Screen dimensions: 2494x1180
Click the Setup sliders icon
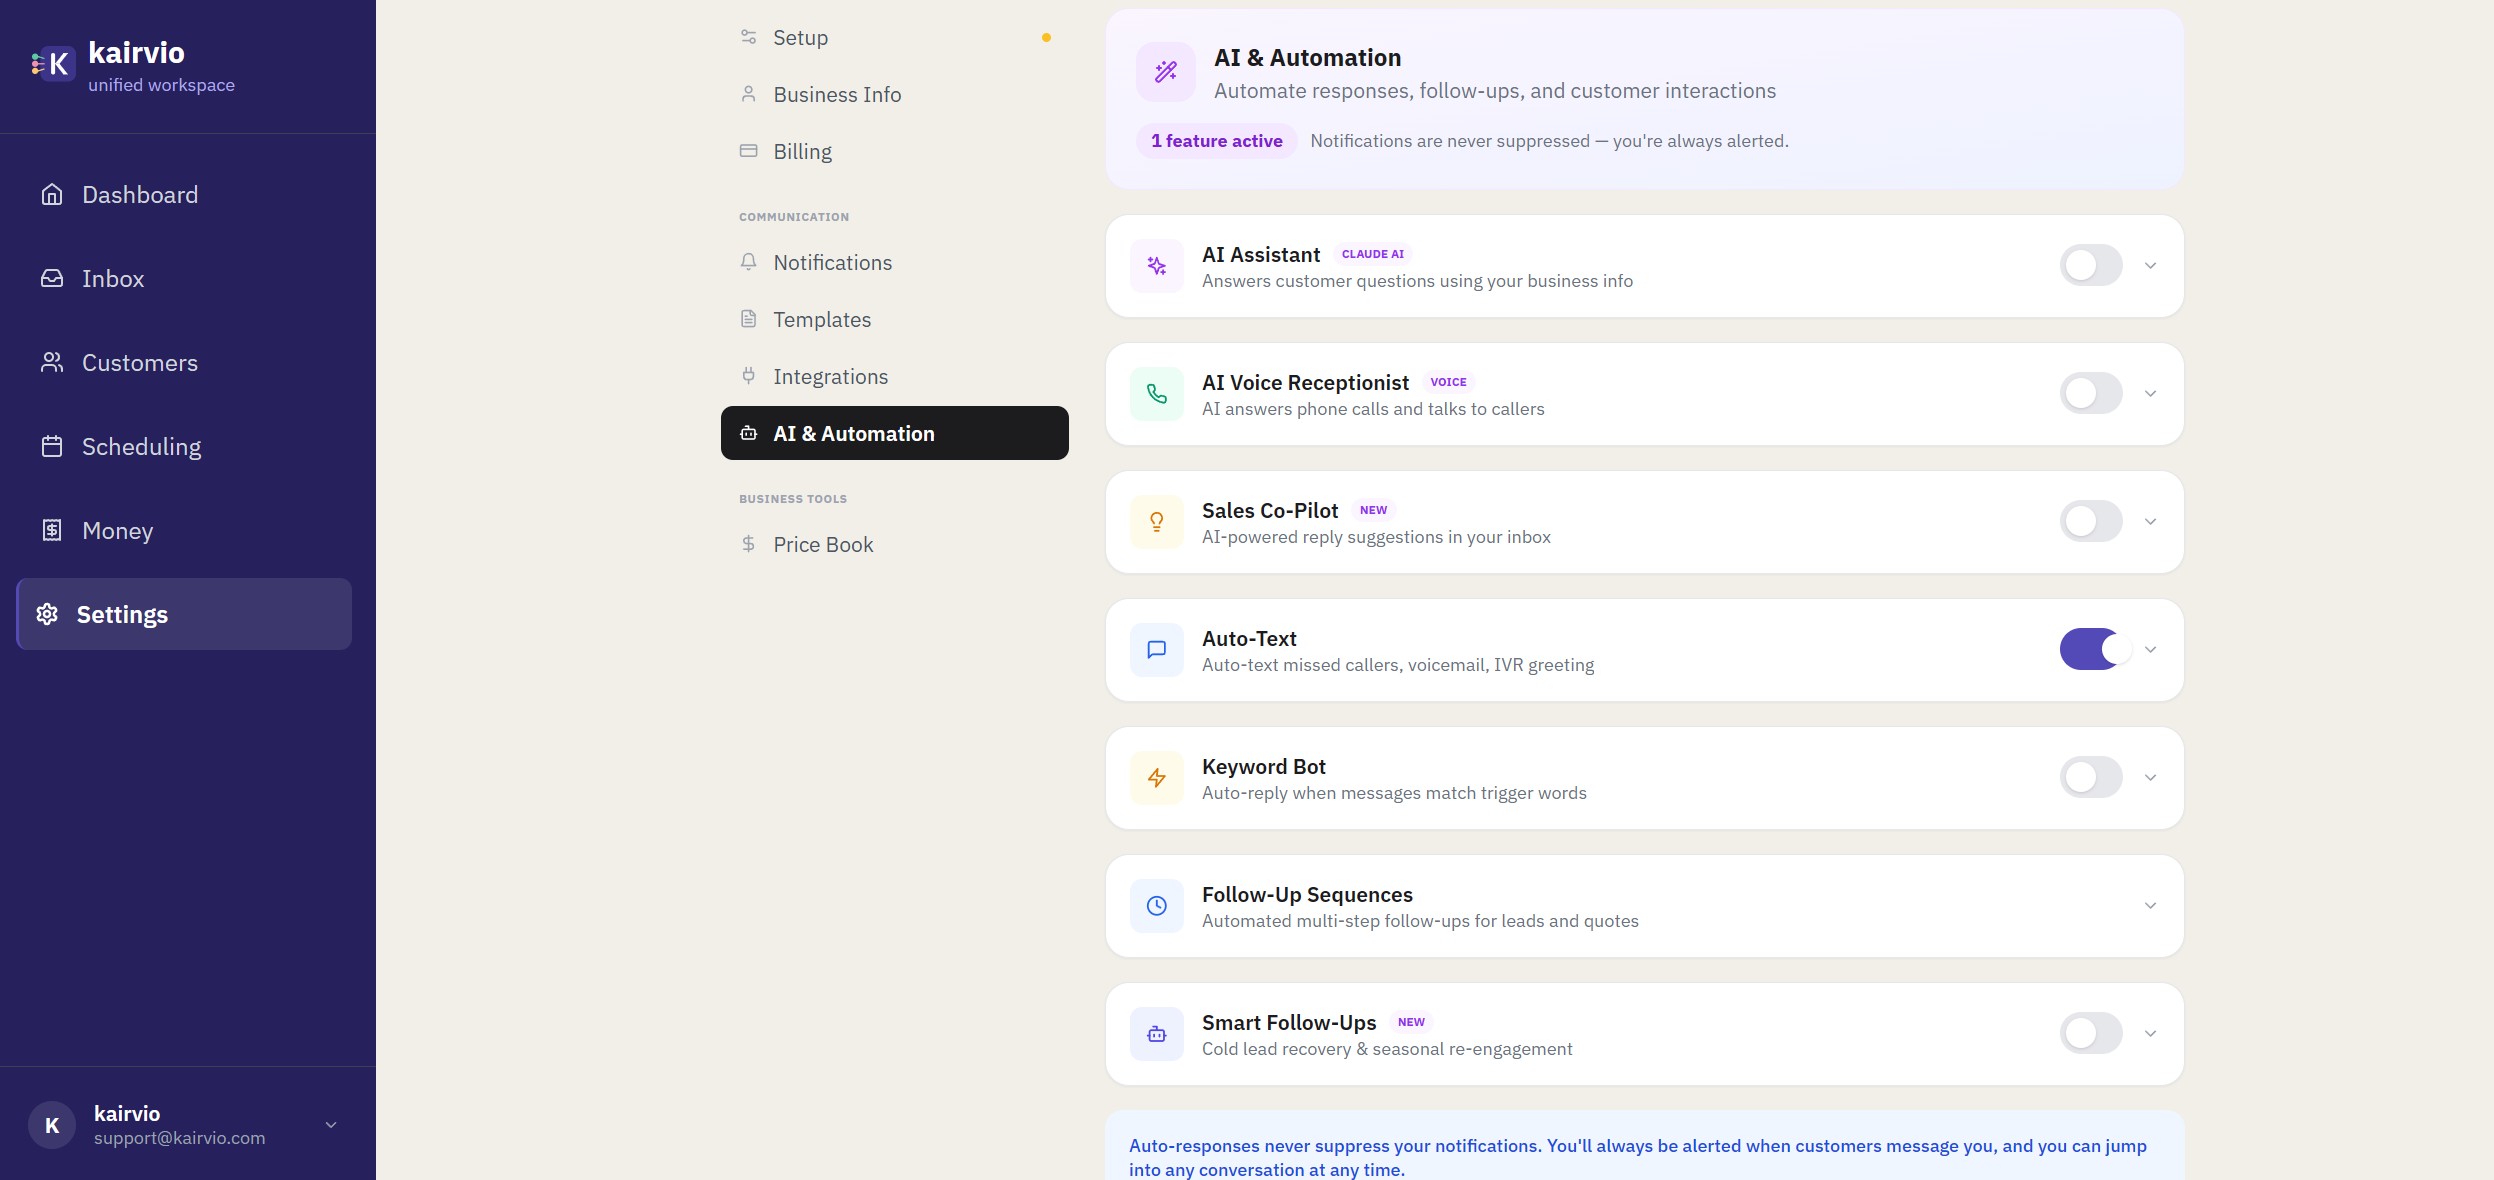click(x=748, y=37)
